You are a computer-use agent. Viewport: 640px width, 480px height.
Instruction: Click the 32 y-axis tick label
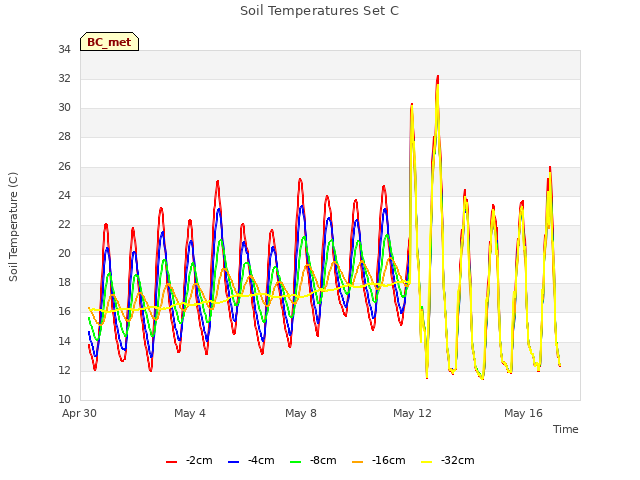64,79
